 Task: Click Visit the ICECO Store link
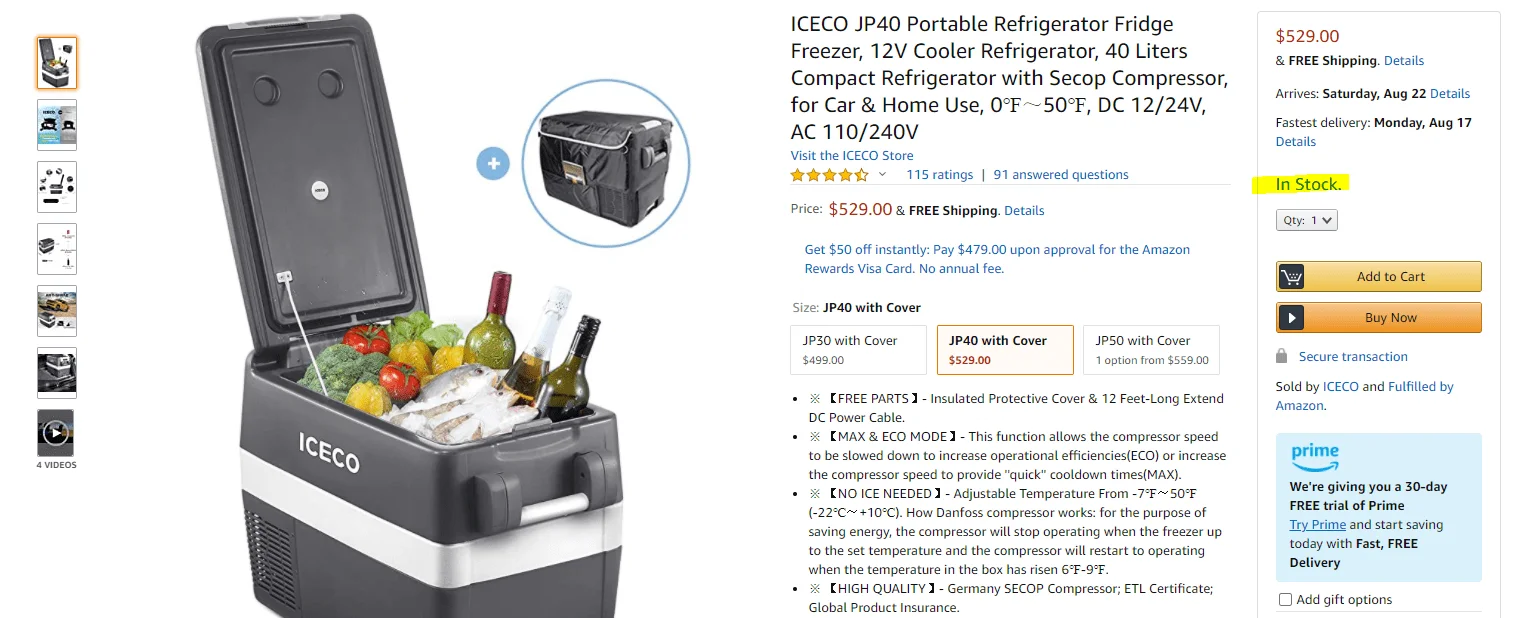click(852, 156)
